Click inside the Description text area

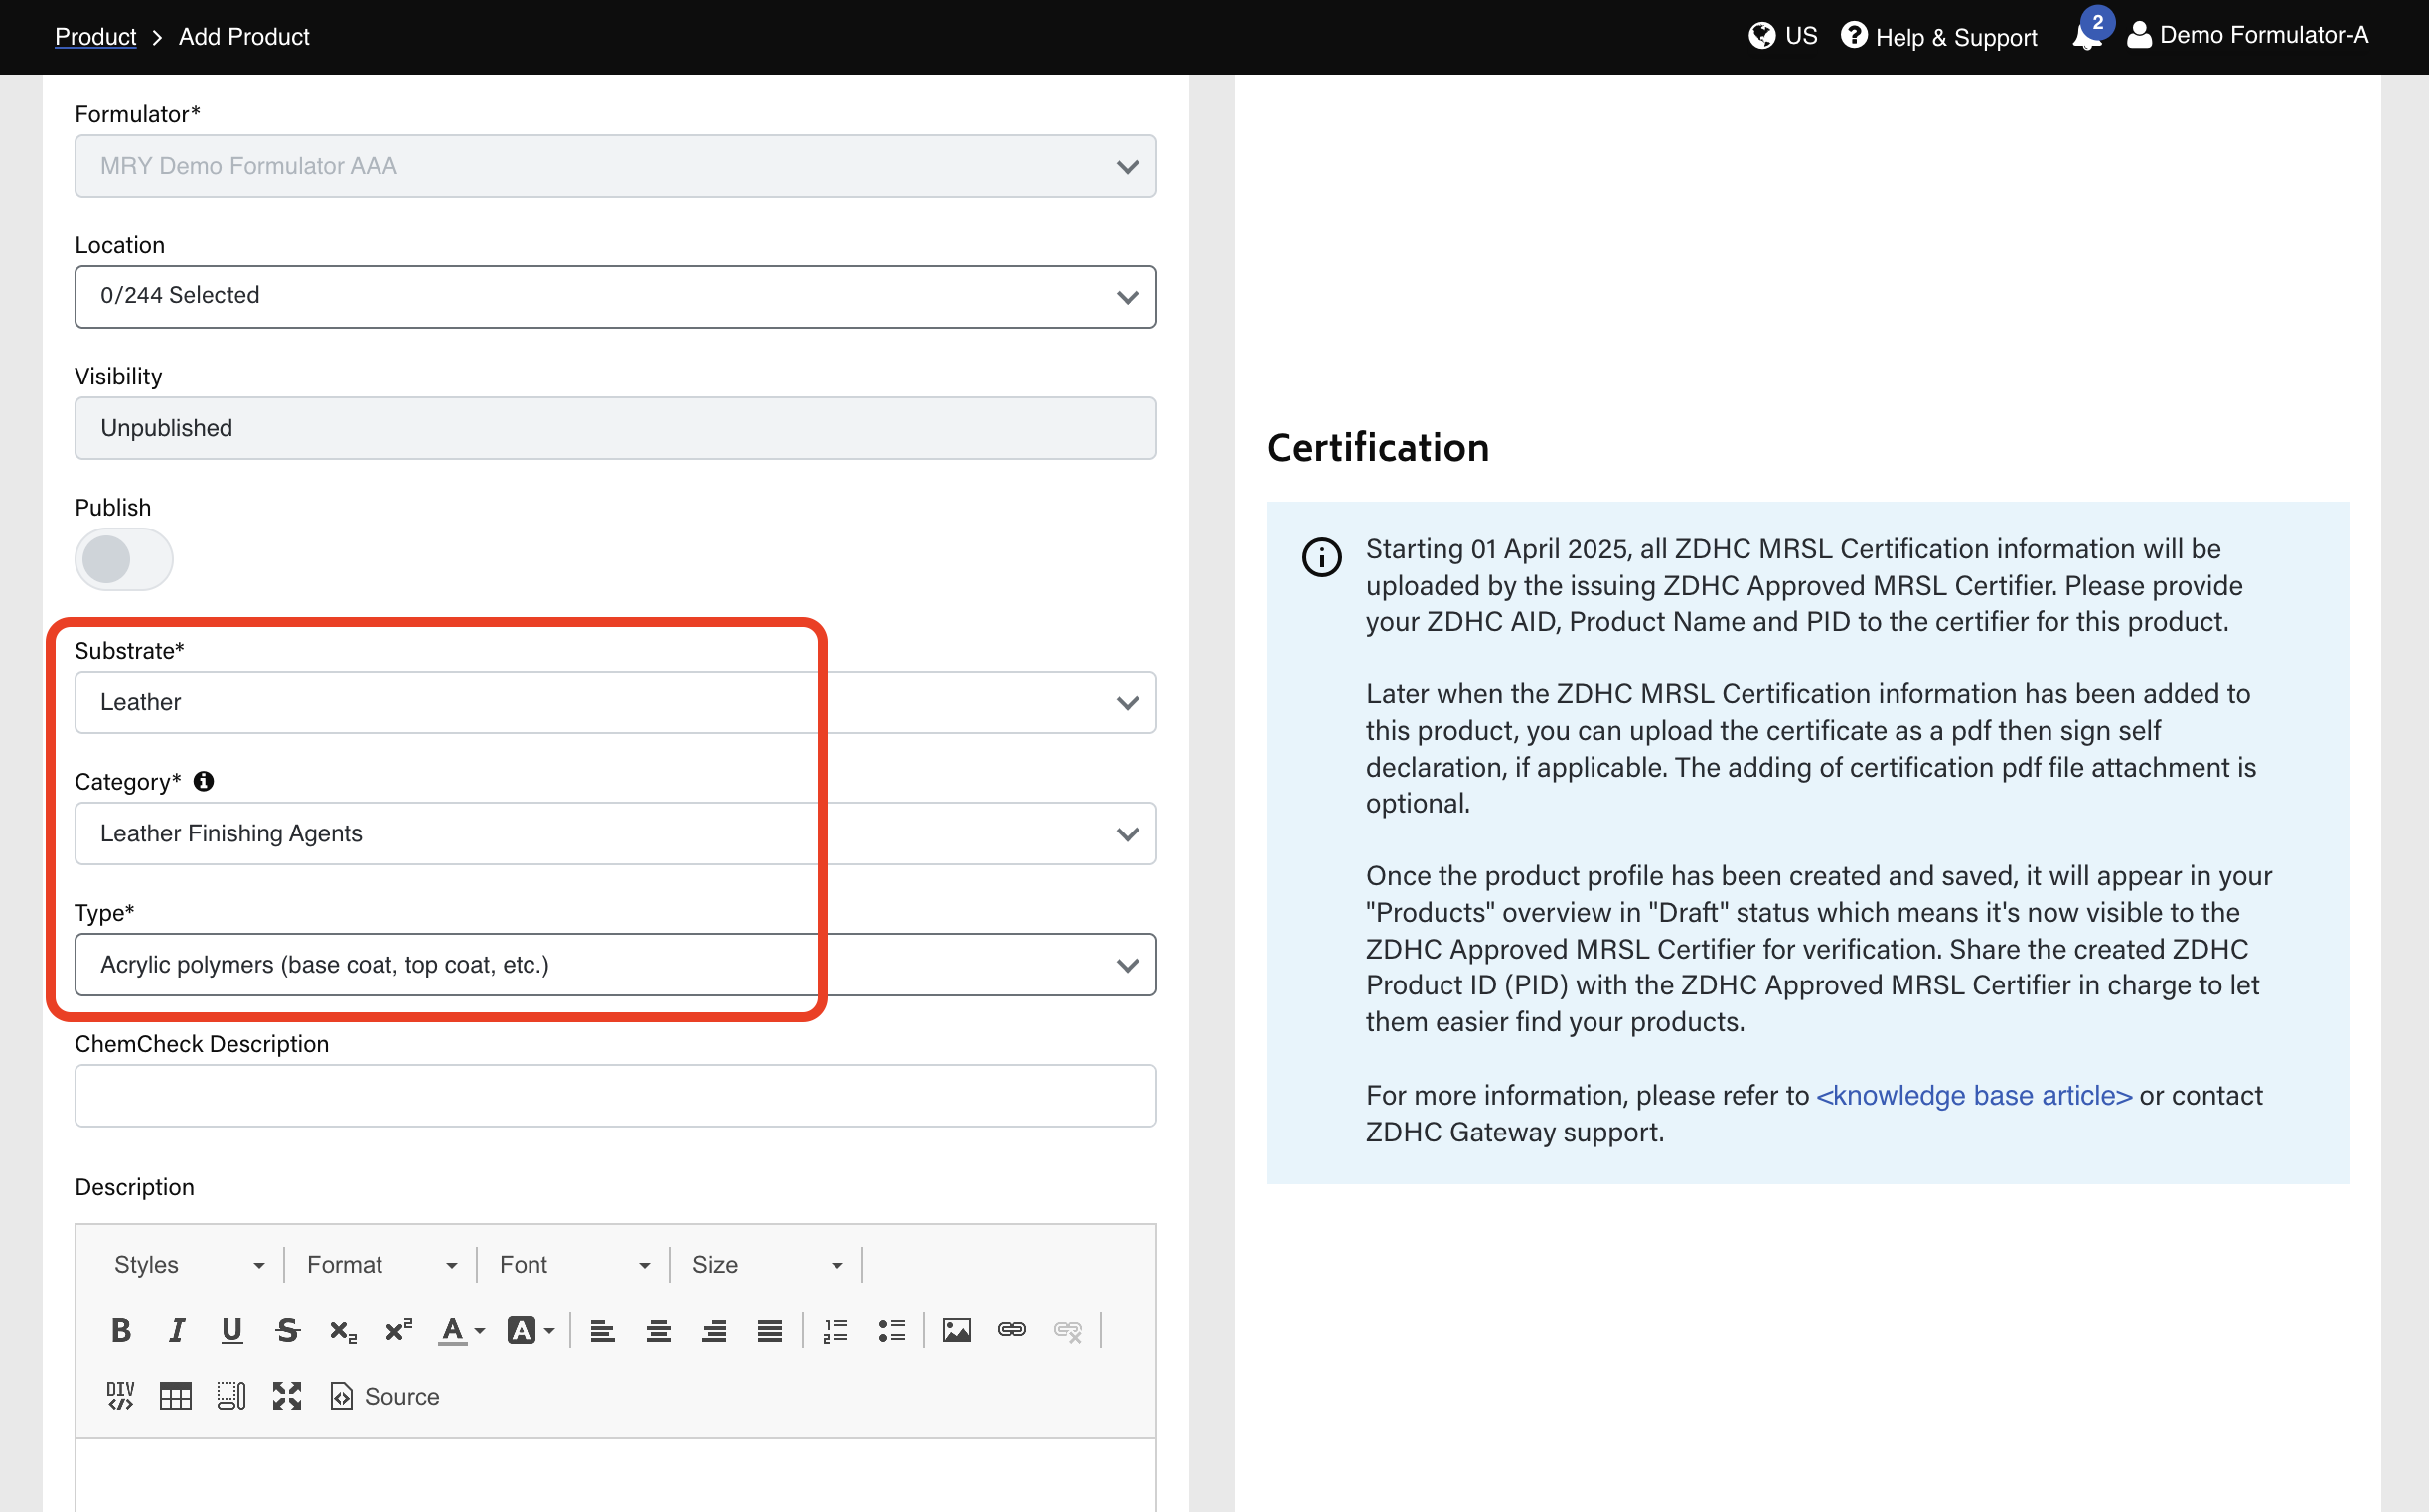pyautogui.click(x=616, y=1475)
